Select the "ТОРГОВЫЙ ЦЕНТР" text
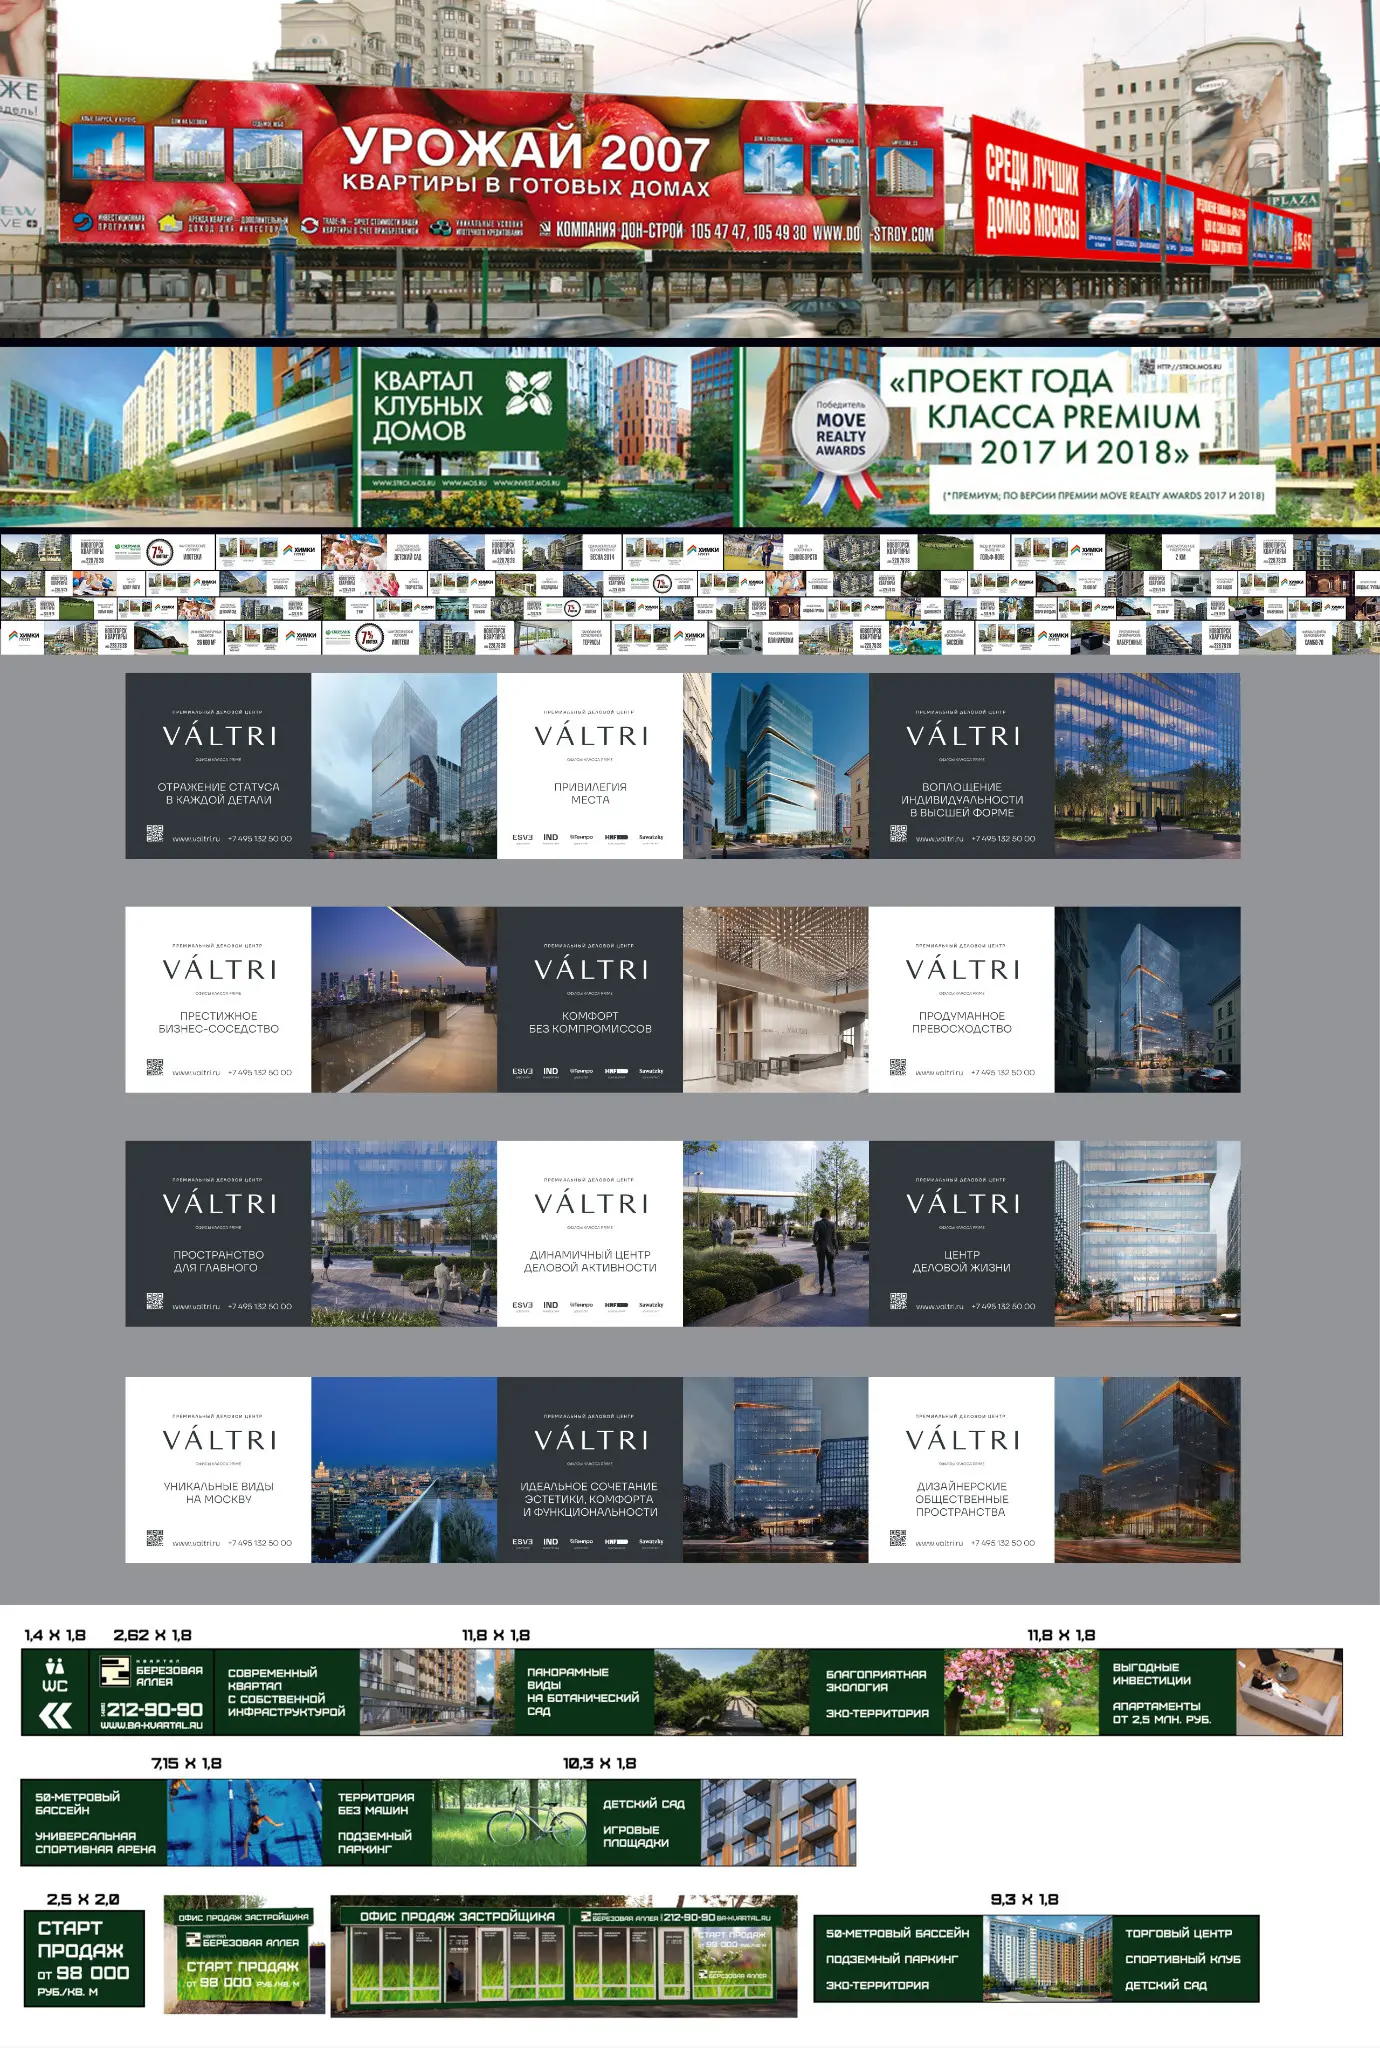Image resolution: width=1380 pixels, height=2048 pixels. [1178, 1933]
